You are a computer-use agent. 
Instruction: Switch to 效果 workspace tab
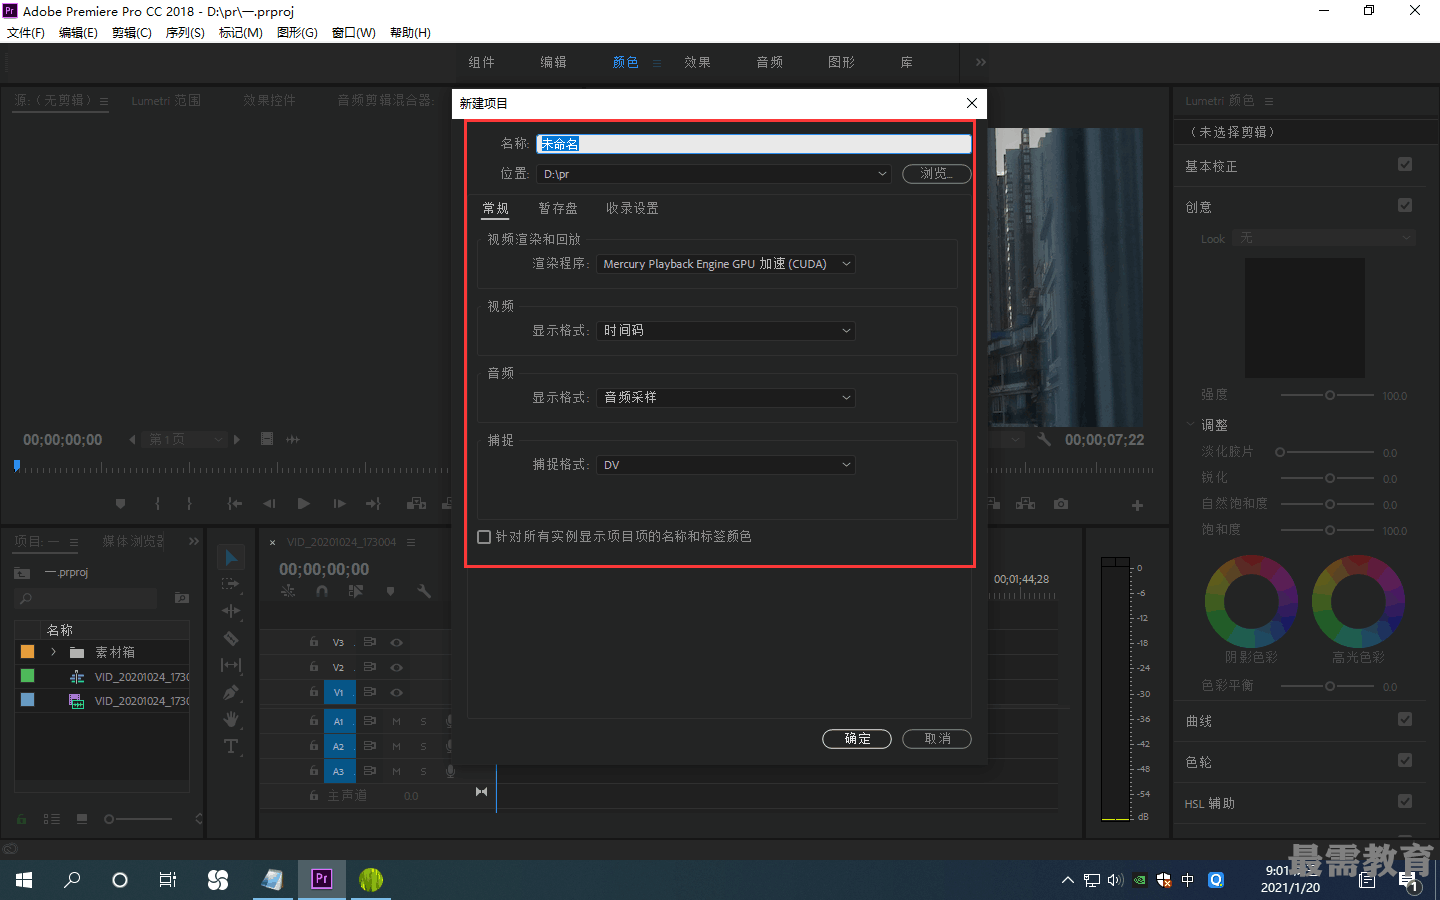[697, 62]
